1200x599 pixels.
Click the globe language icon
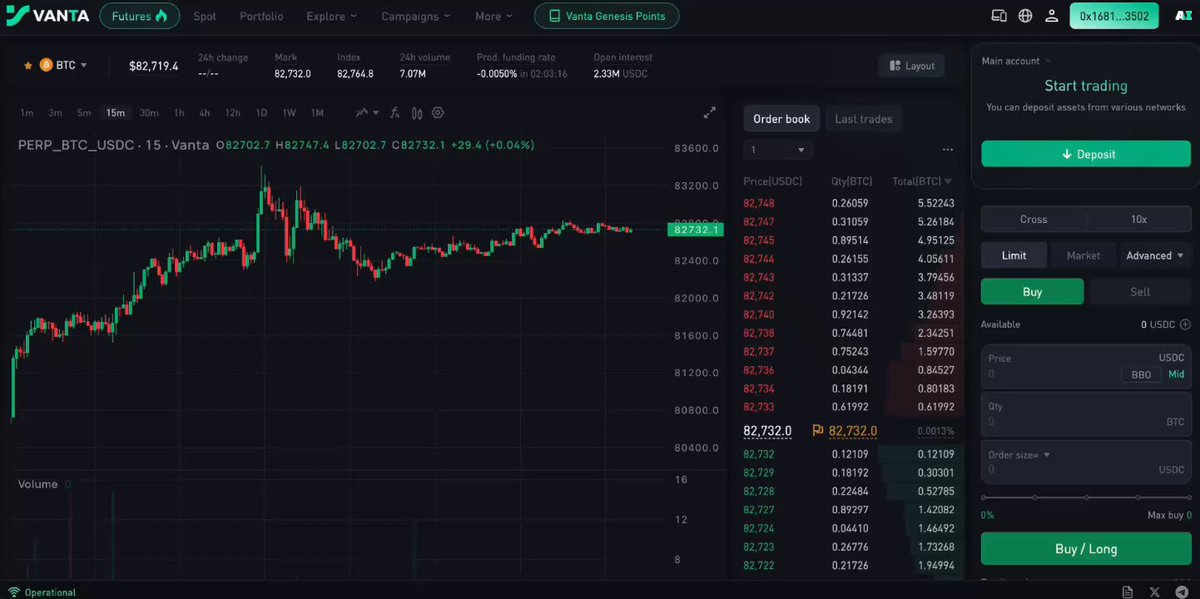pyautogui.click(x=1025, y=16)
